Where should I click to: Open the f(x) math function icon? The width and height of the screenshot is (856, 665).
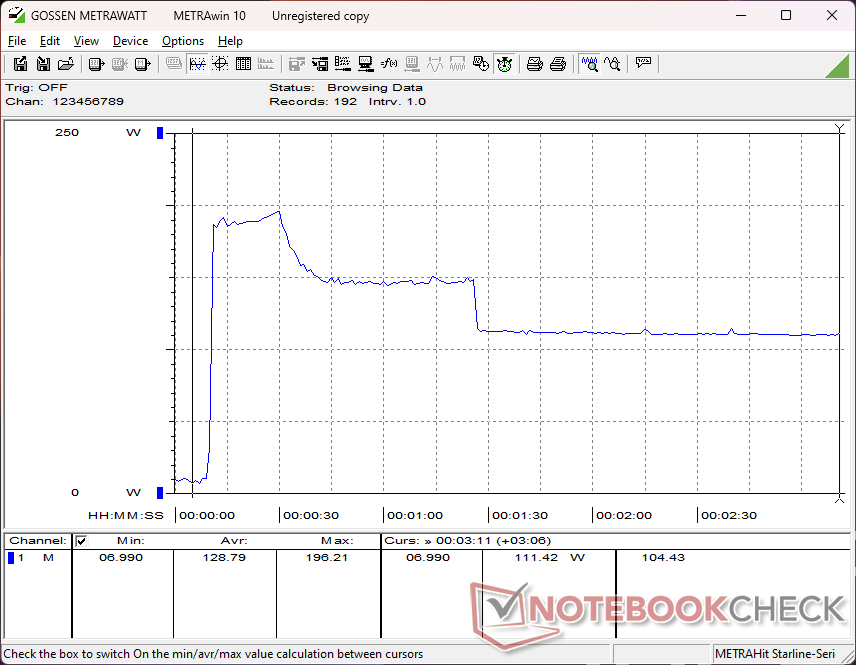coord(389,64)
